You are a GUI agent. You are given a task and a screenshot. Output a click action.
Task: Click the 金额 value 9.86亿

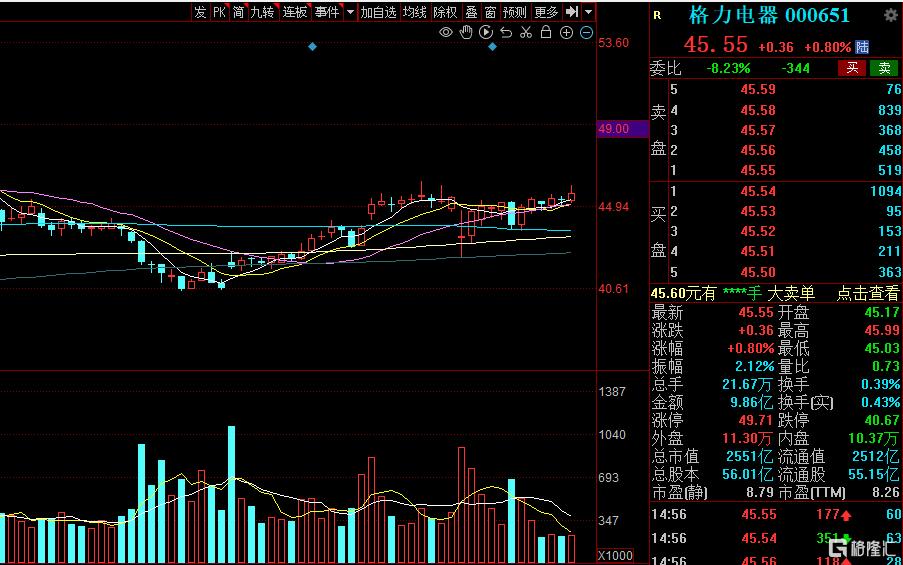pos(751,403)
